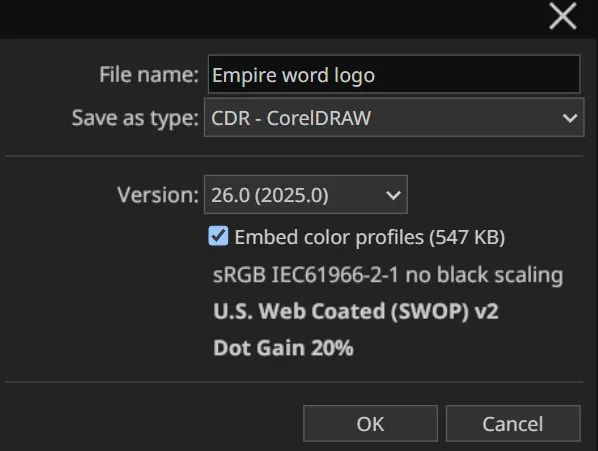Click the dialog's dark title bar
This screenshot has width=598, height=451.
click(267, 18)
